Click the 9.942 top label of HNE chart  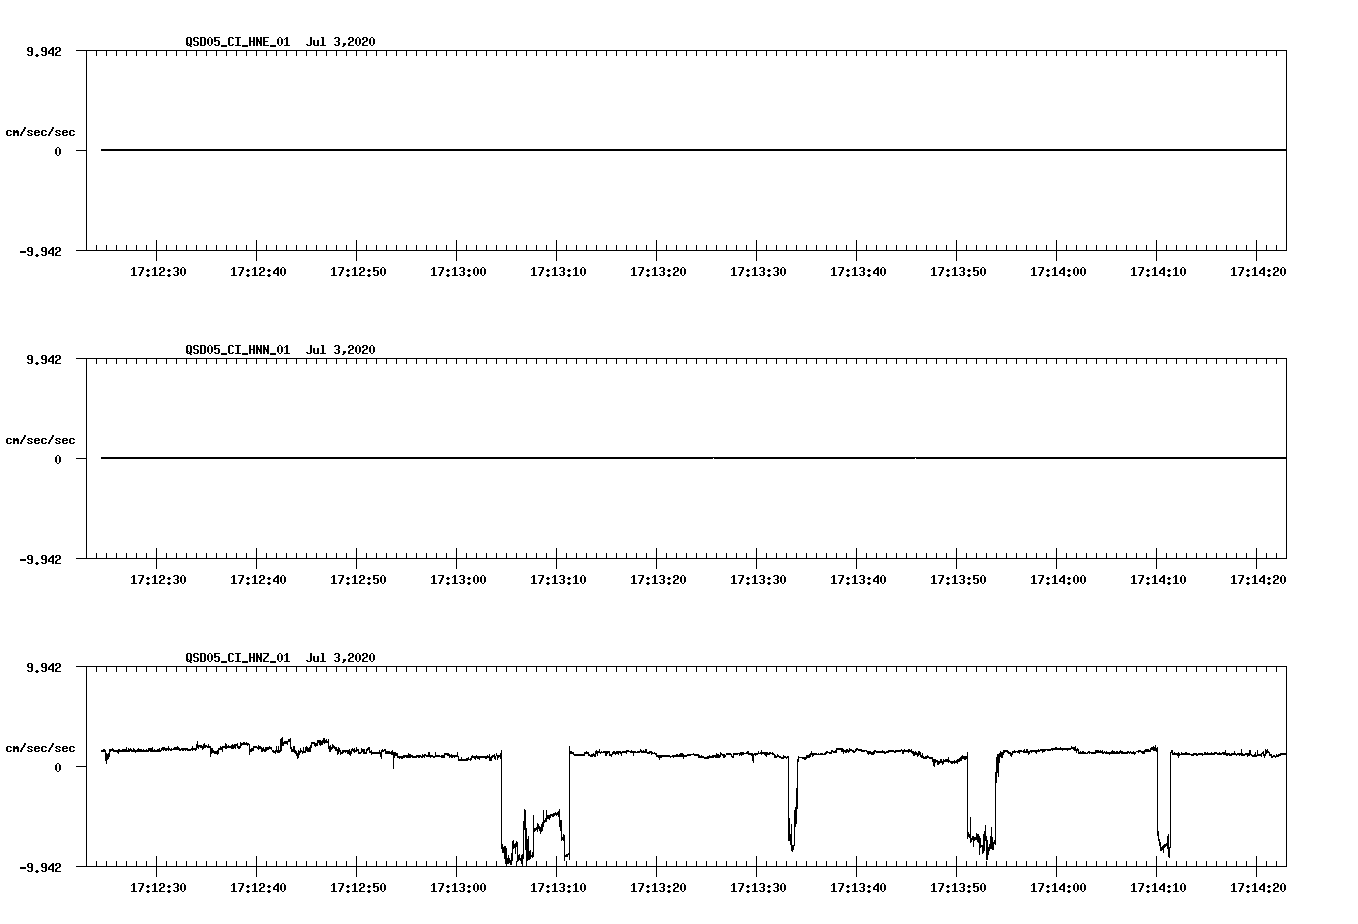(x=43, y=51)
